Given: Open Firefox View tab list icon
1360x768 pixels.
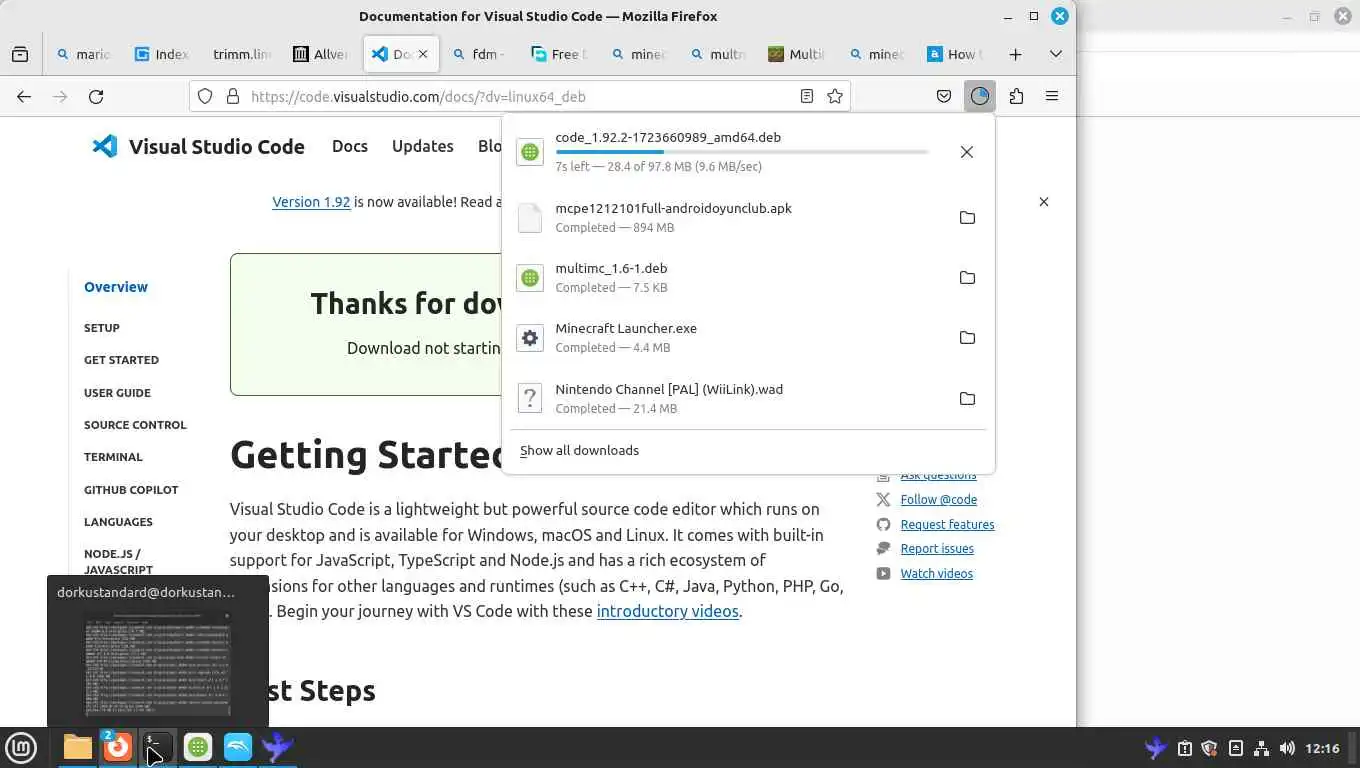Looking at the screenshot, I should pos(20,54).
